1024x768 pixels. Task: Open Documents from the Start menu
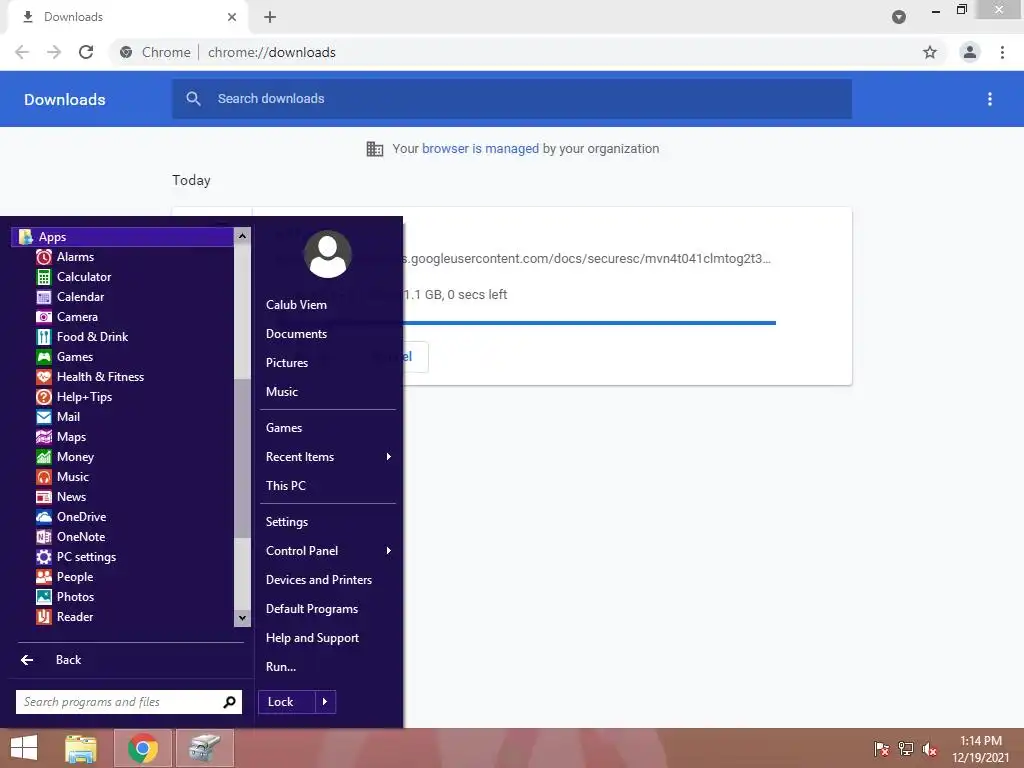(296, 334)
